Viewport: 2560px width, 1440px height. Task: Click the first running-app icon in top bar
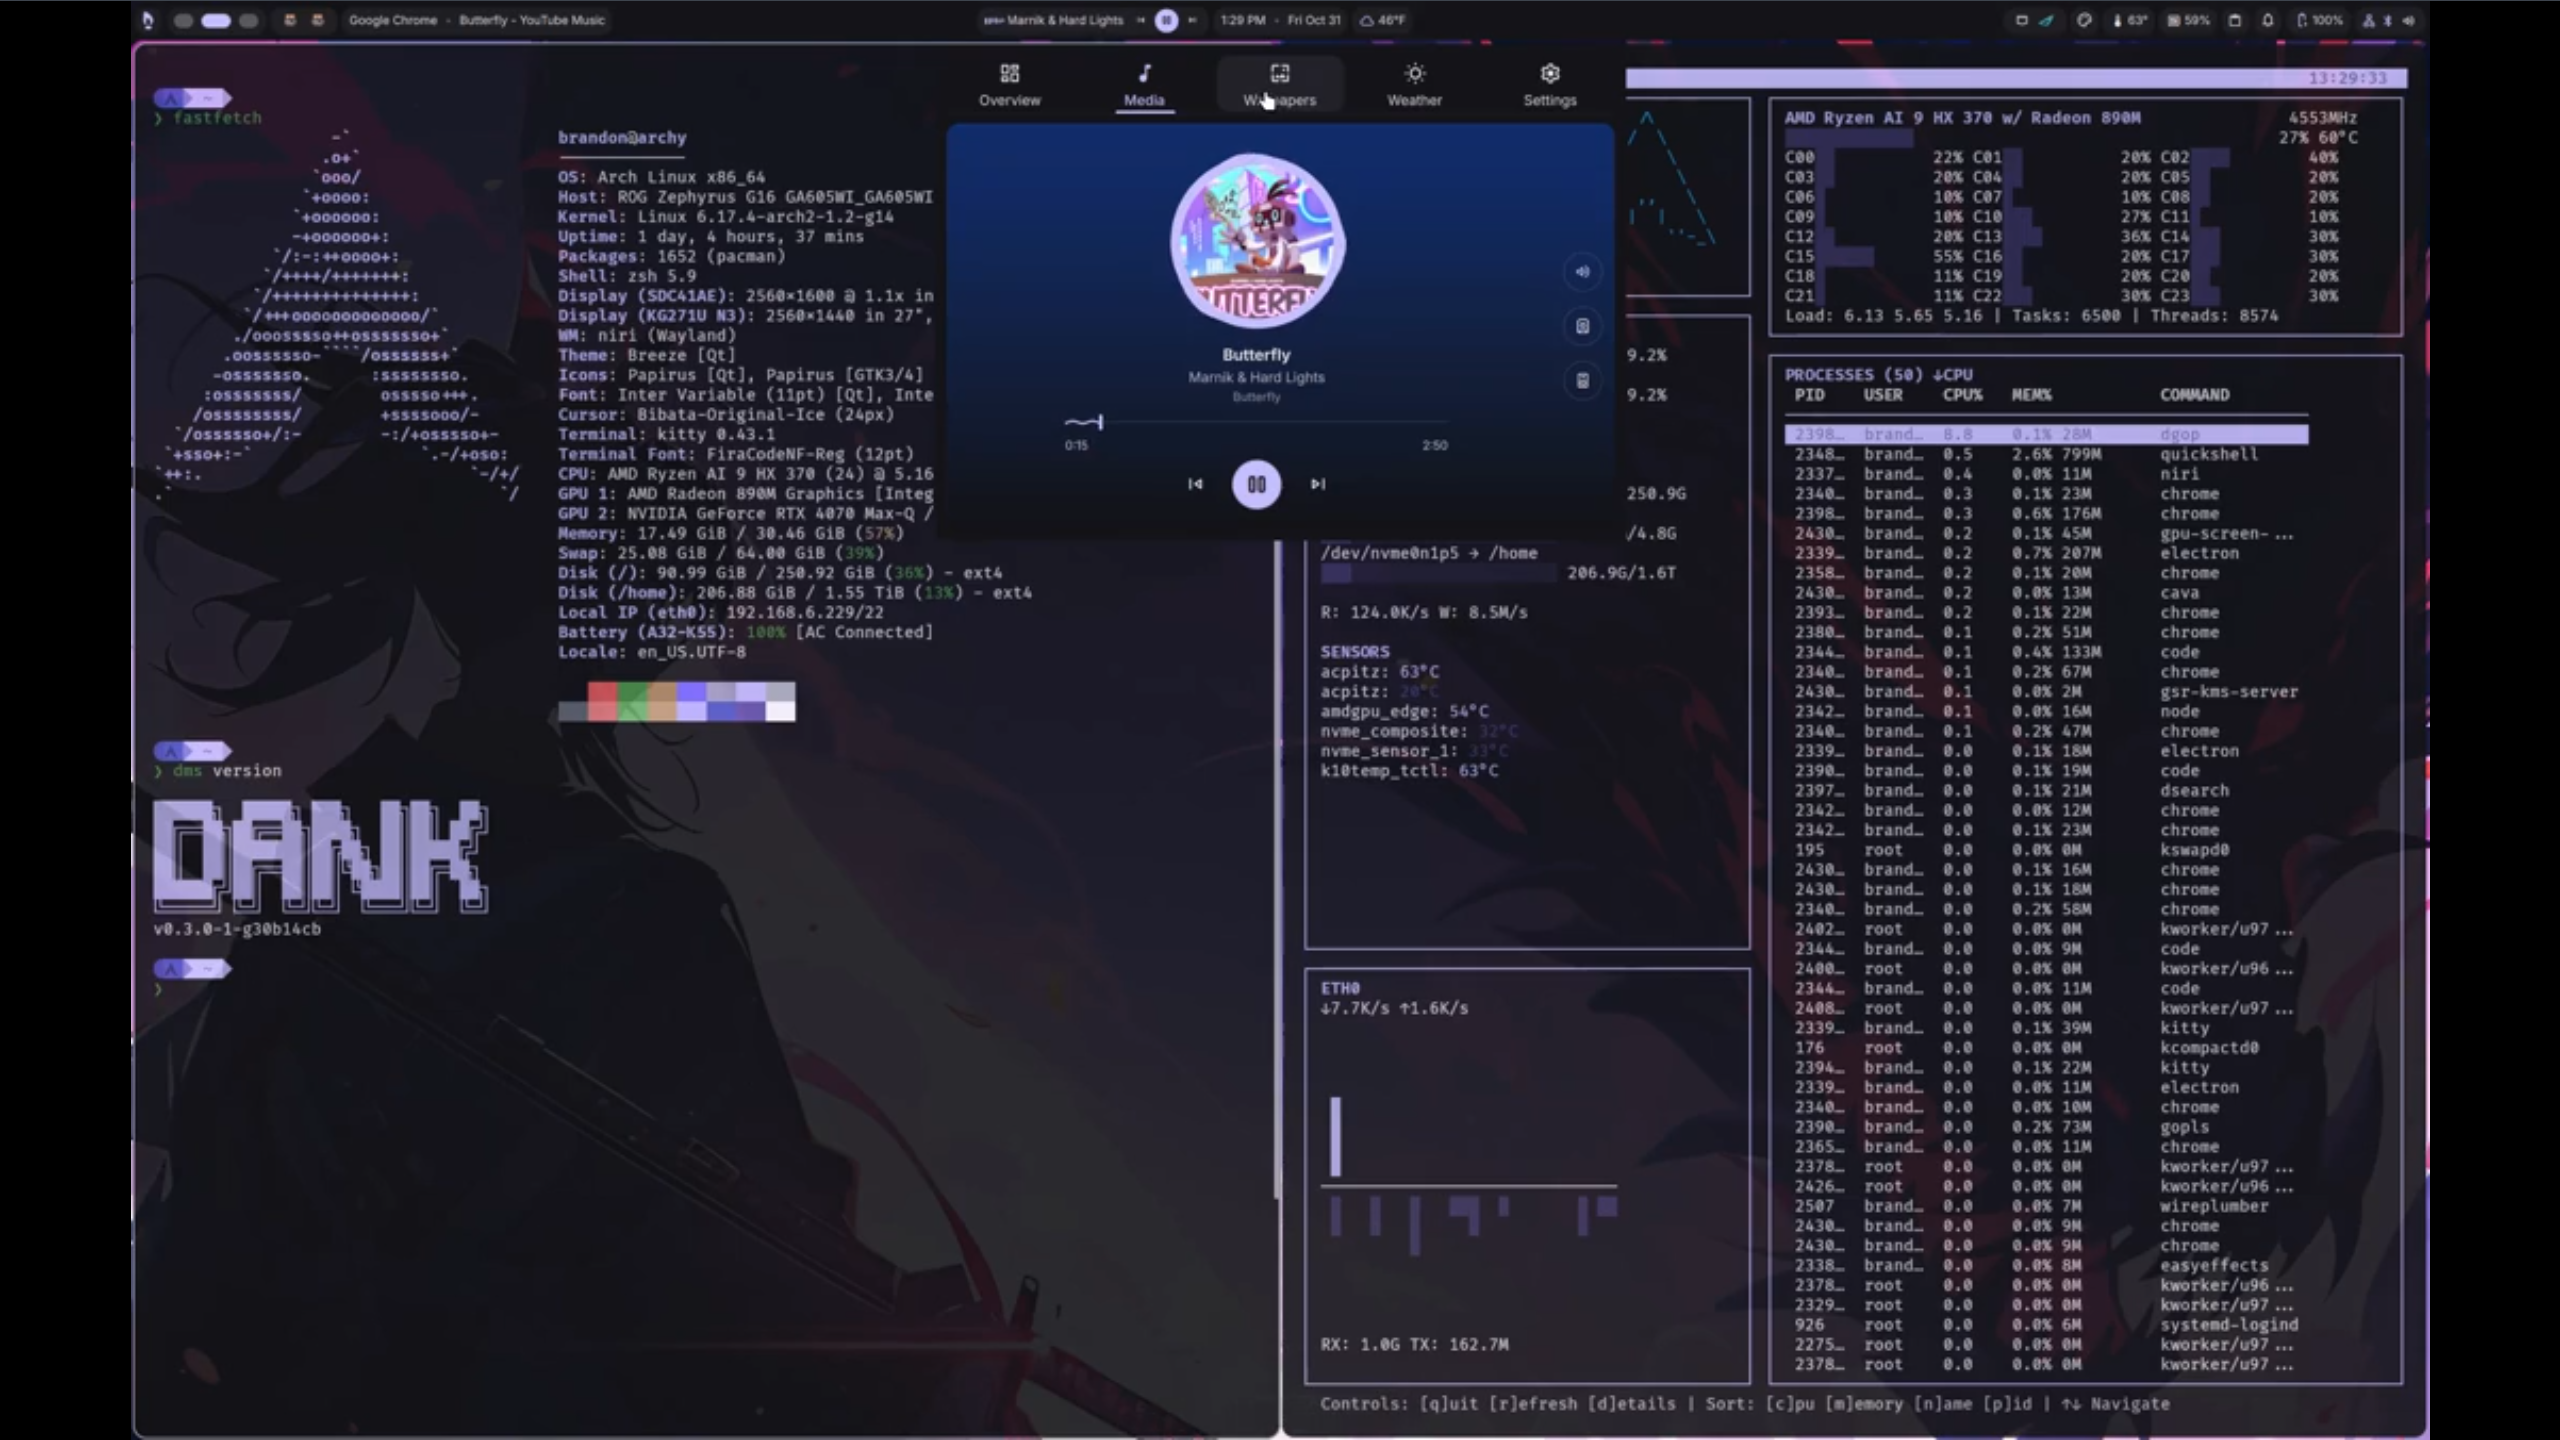point(290,20)
